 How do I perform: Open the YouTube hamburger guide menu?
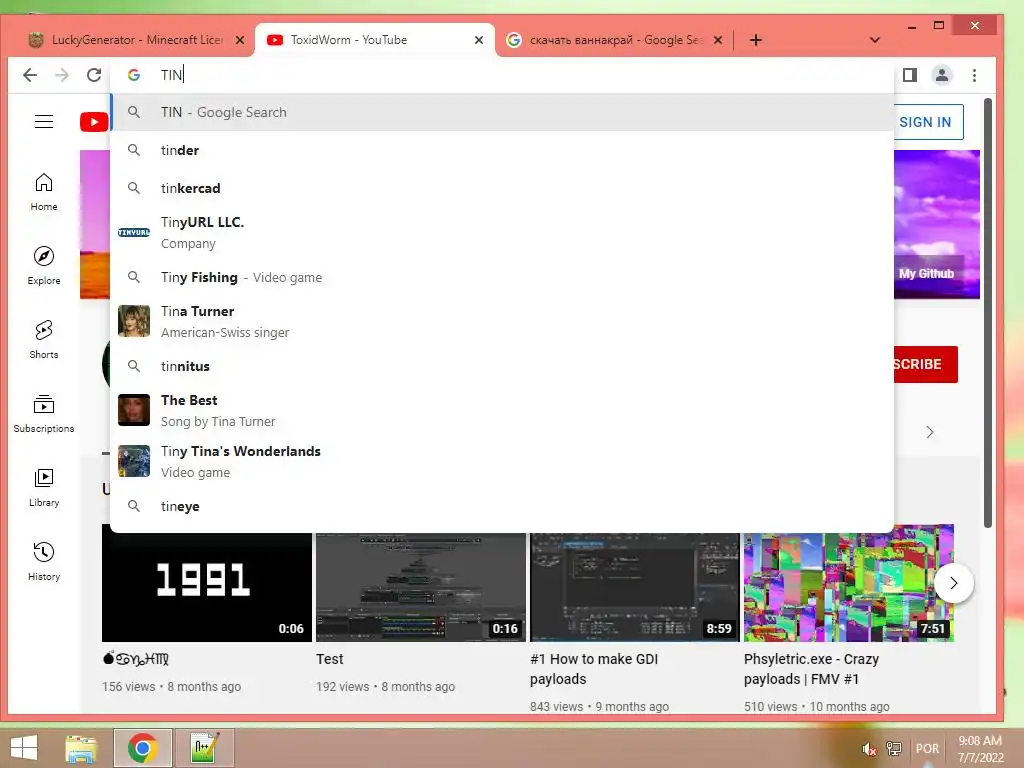pos(44,121)
